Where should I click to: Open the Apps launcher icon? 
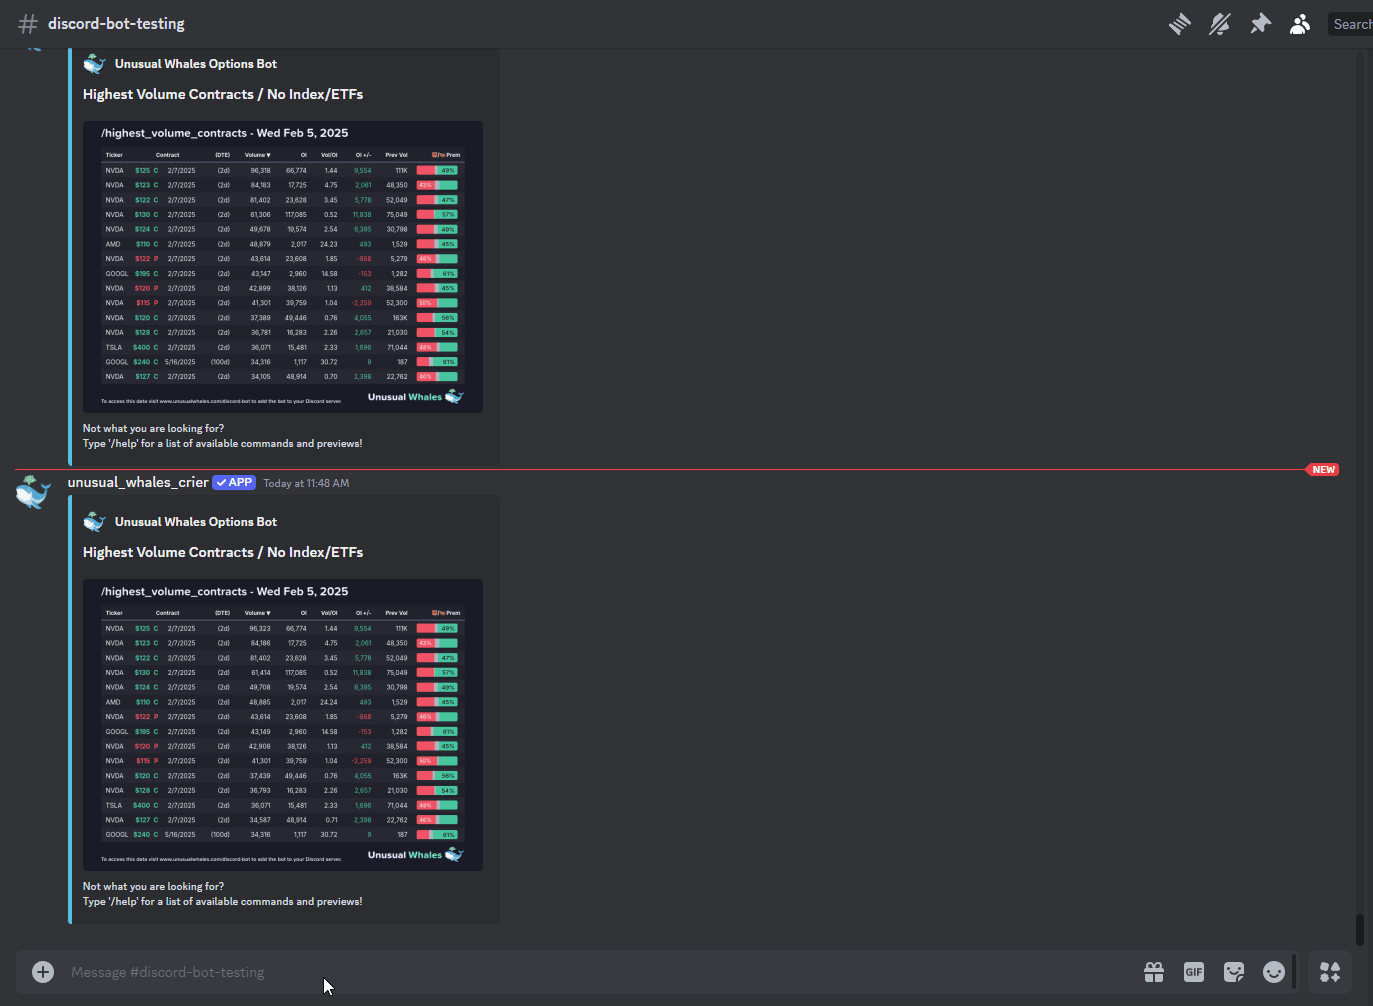(1330, 972)
